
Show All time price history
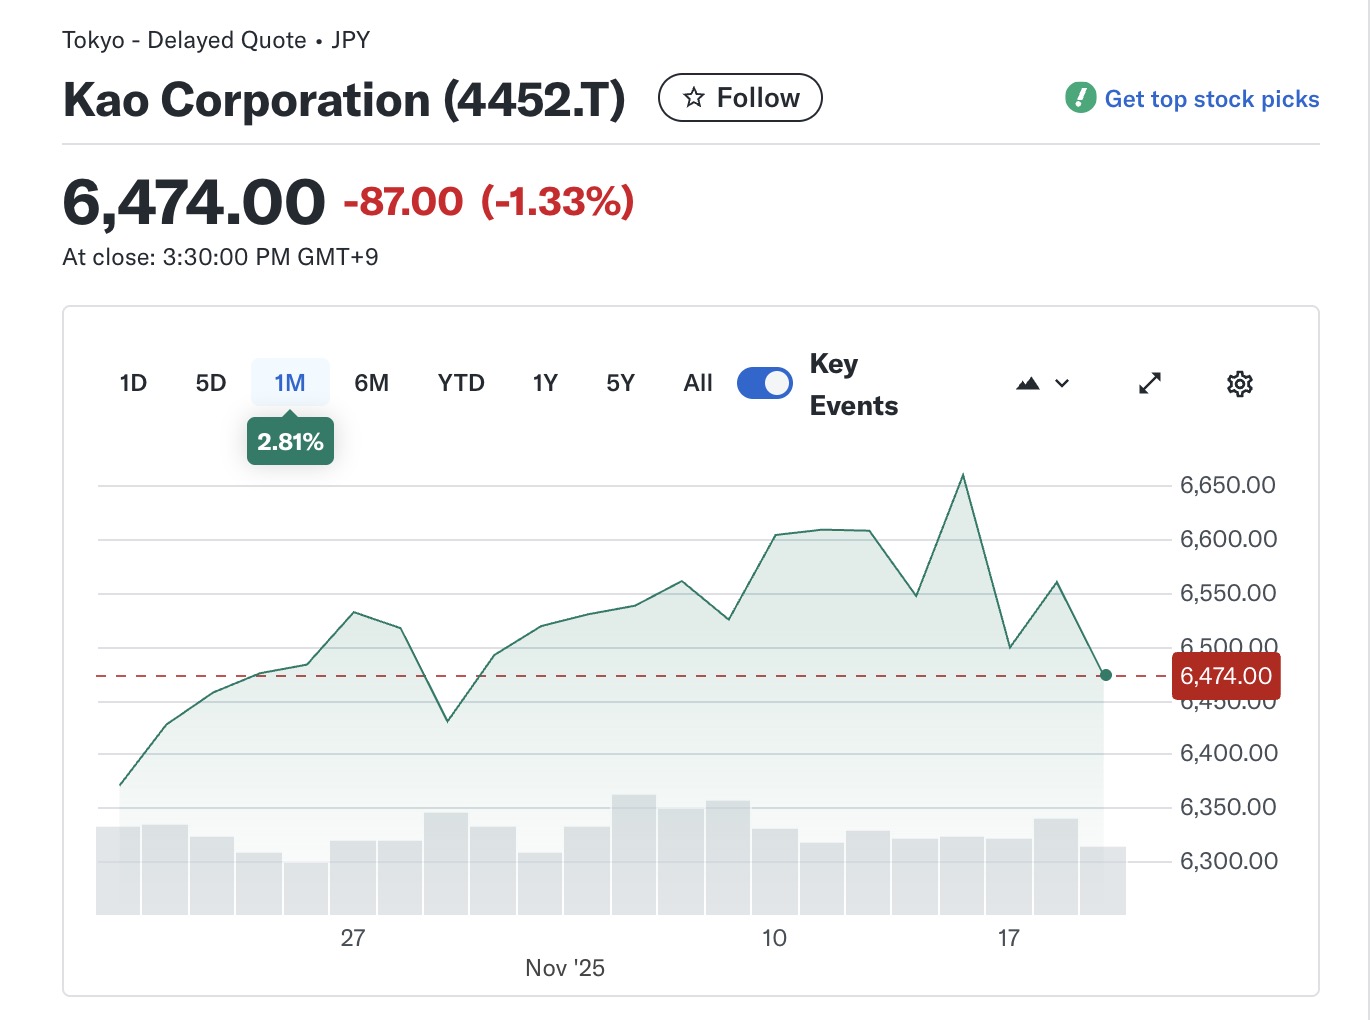(x=698, y=384)
